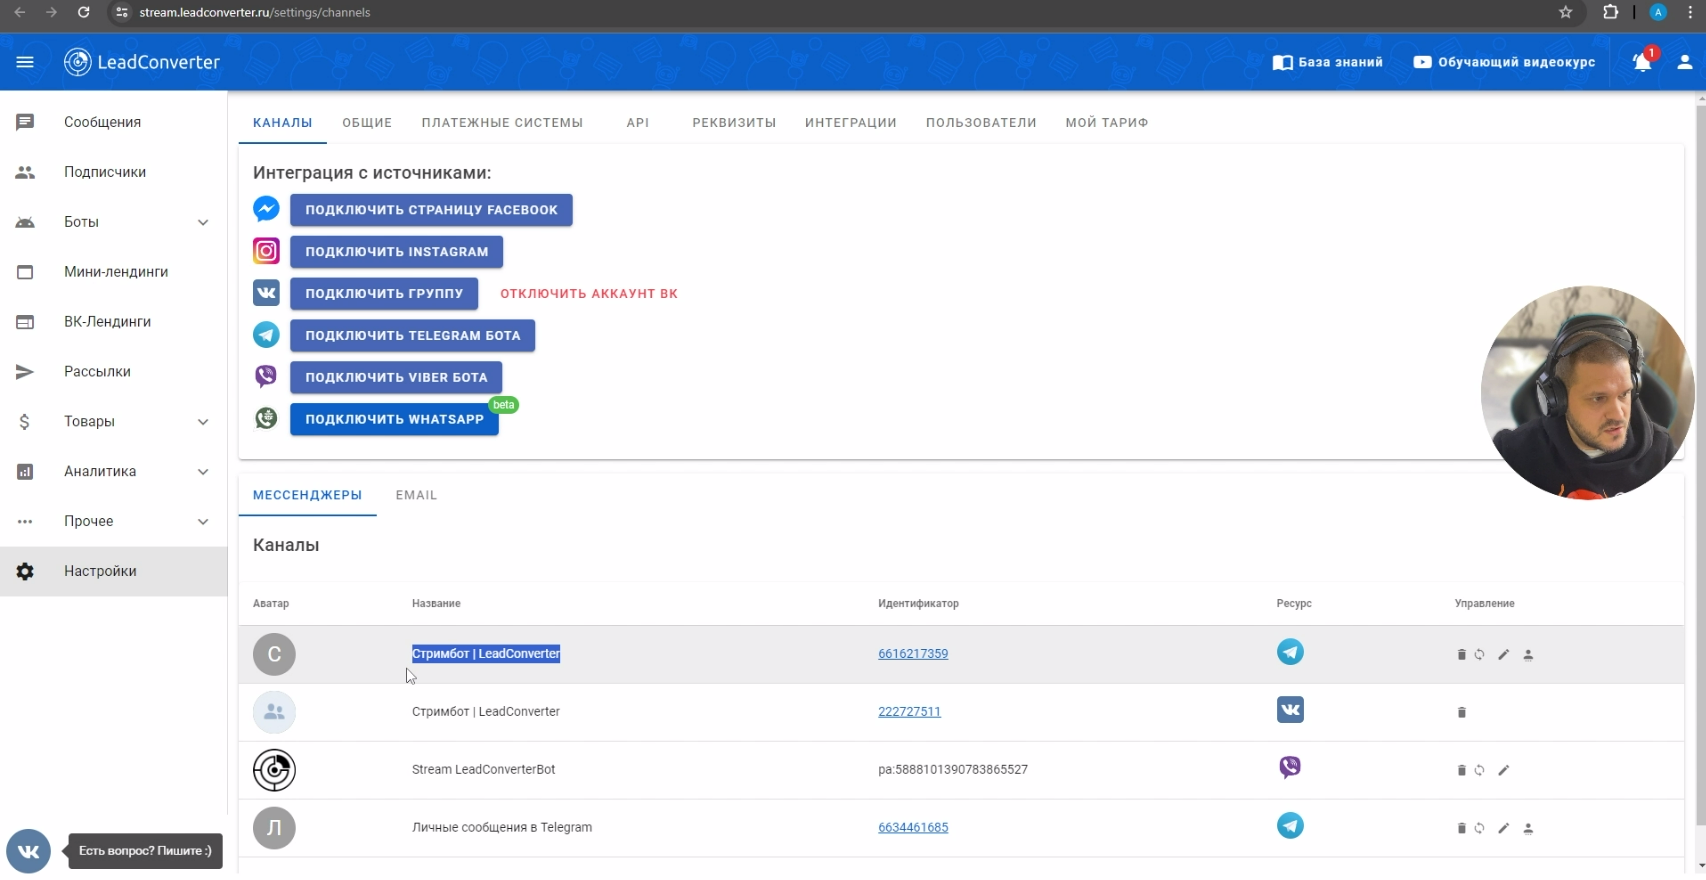Open Рассылки in sidebar
1706x880 pixels.
click(113, 372)
